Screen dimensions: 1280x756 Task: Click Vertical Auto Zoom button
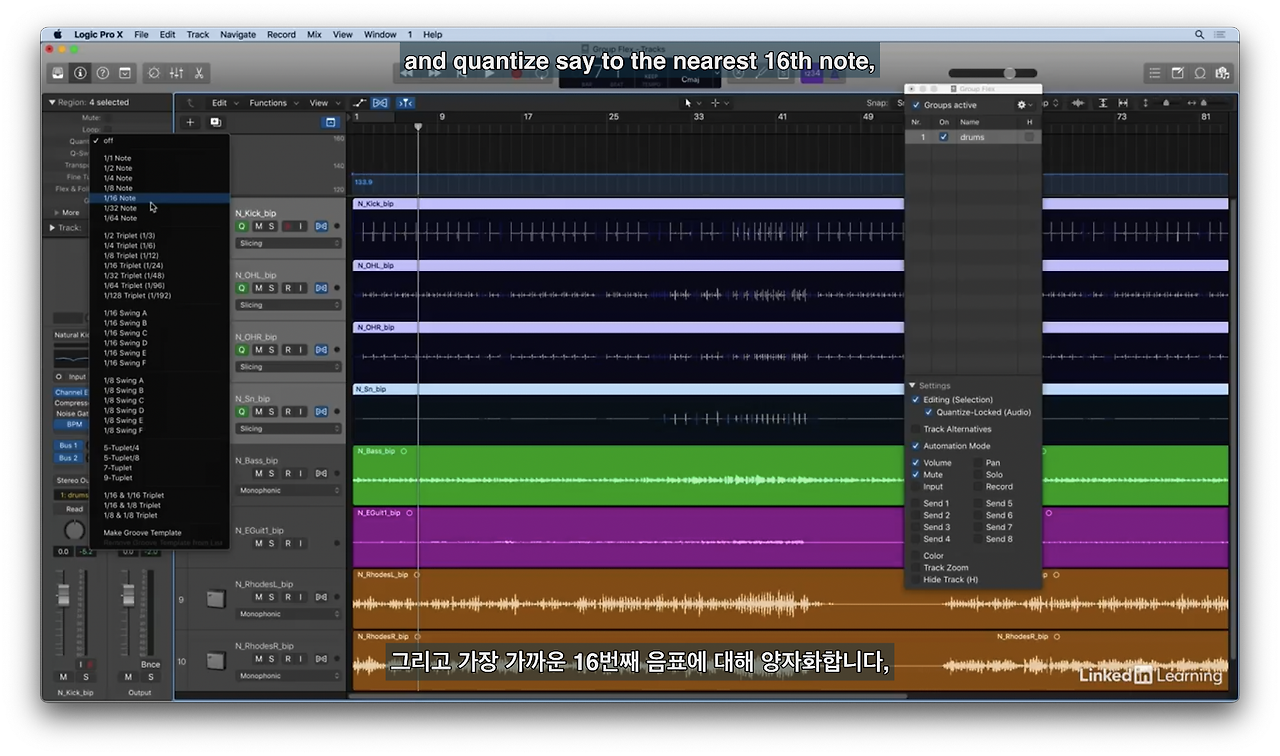1103,103
